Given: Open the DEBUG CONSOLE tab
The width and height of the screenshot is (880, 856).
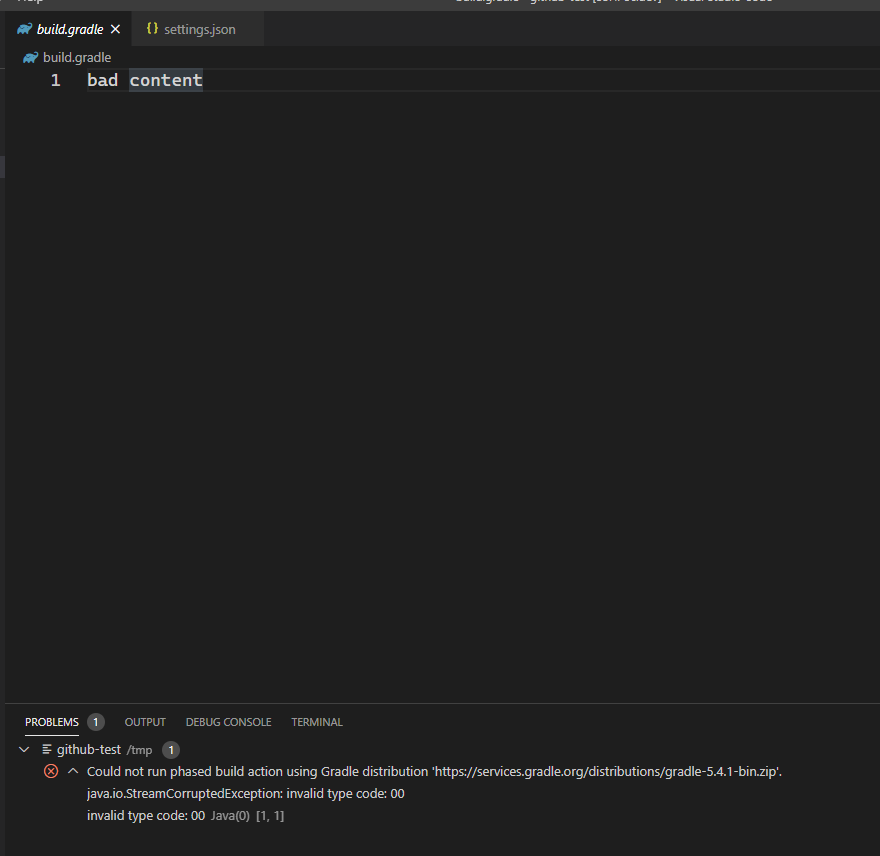Looking at the screenshot, I should click(x=228, y=722).
